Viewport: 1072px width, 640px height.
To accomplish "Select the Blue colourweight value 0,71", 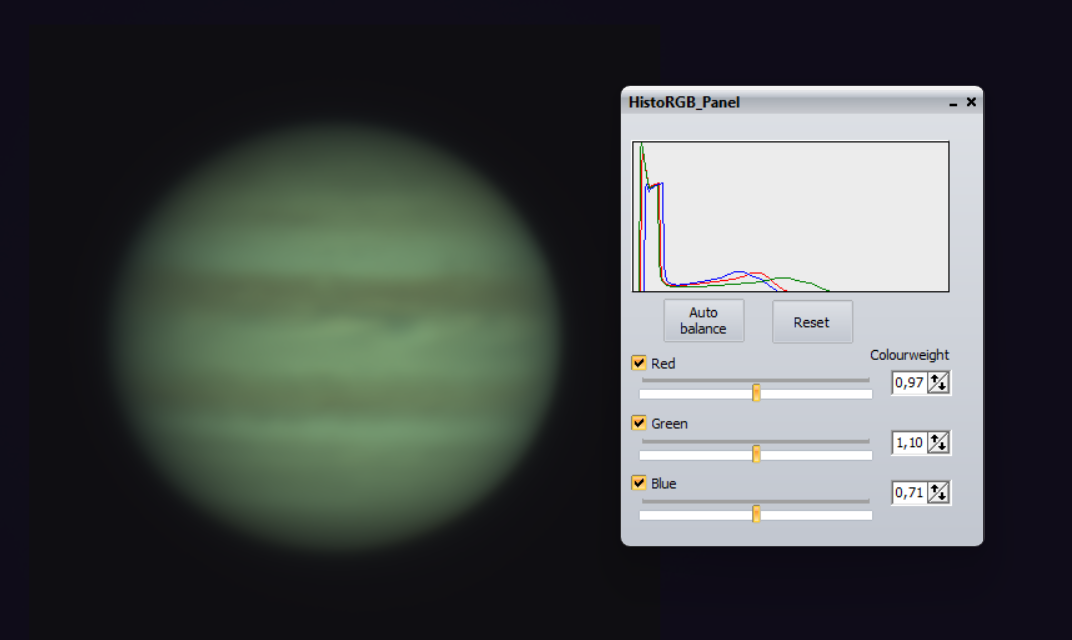I will click(909, 492).
